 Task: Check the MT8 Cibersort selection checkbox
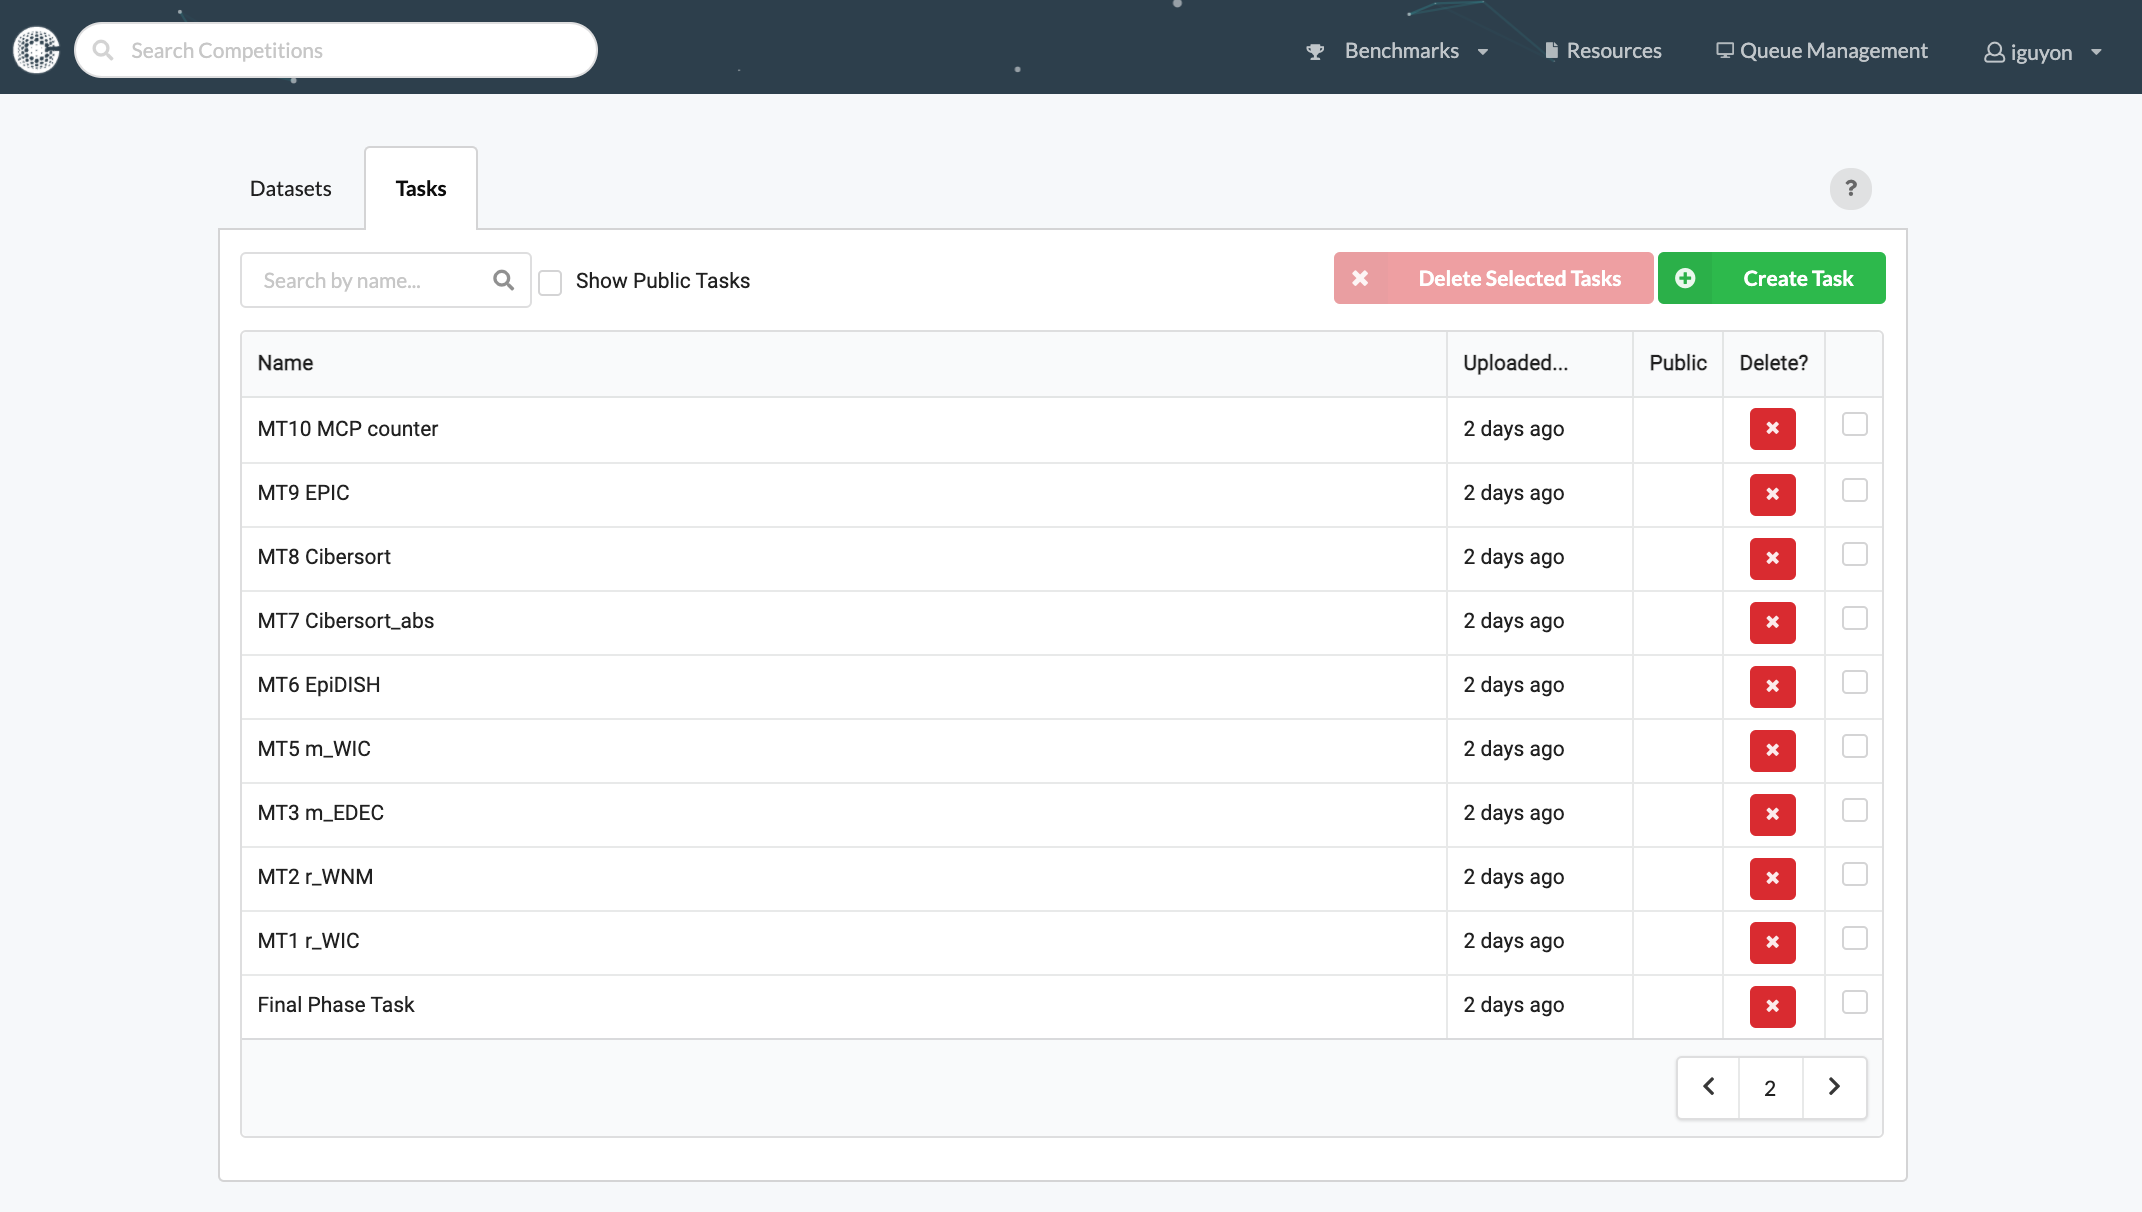point(1855,554)
